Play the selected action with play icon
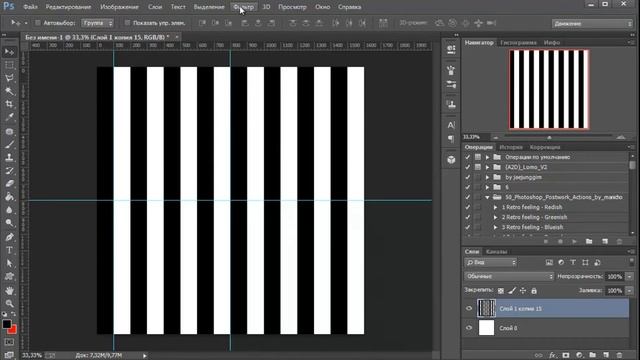 click(x=574, y=242)
